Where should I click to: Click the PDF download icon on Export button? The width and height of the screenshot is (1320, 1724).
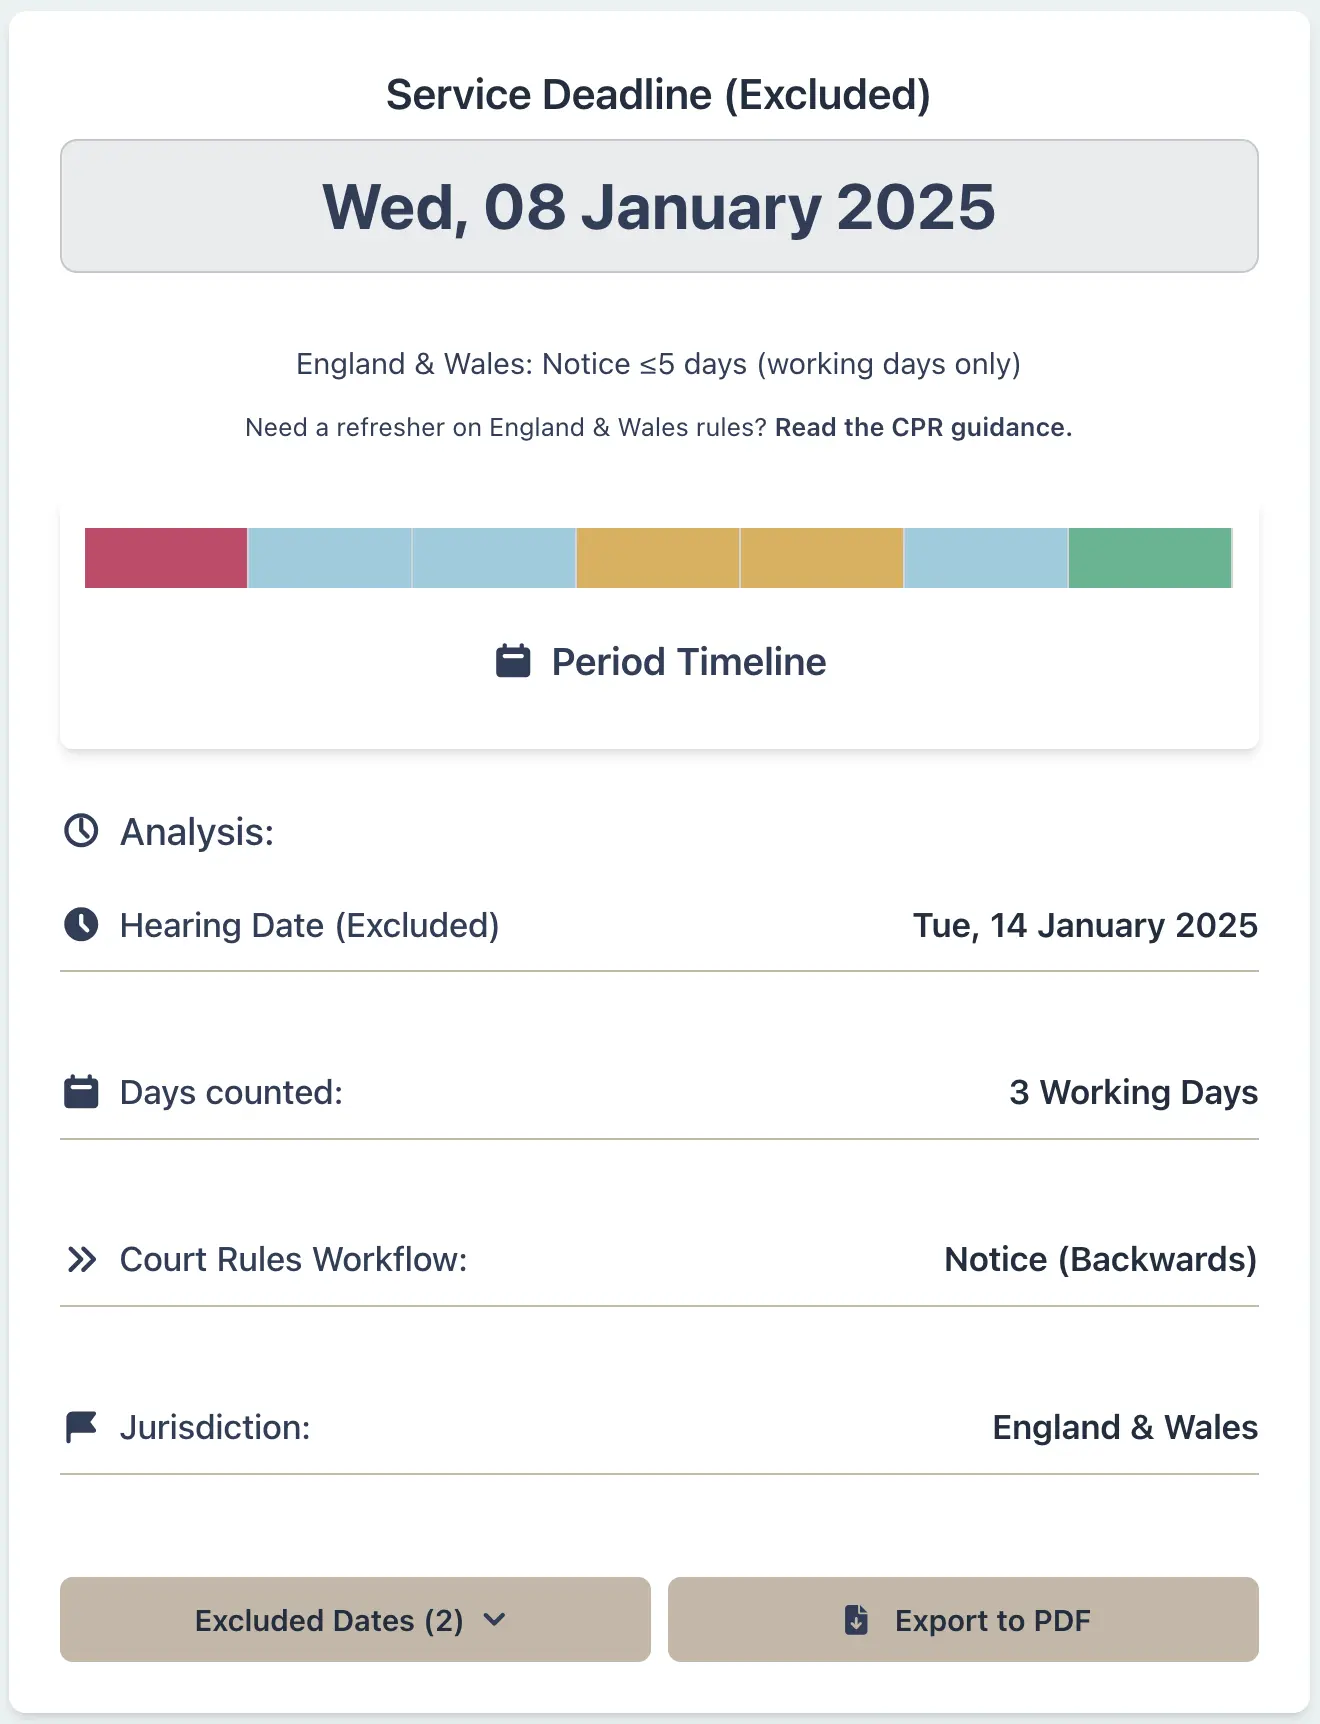click(x=856, y=1620)
